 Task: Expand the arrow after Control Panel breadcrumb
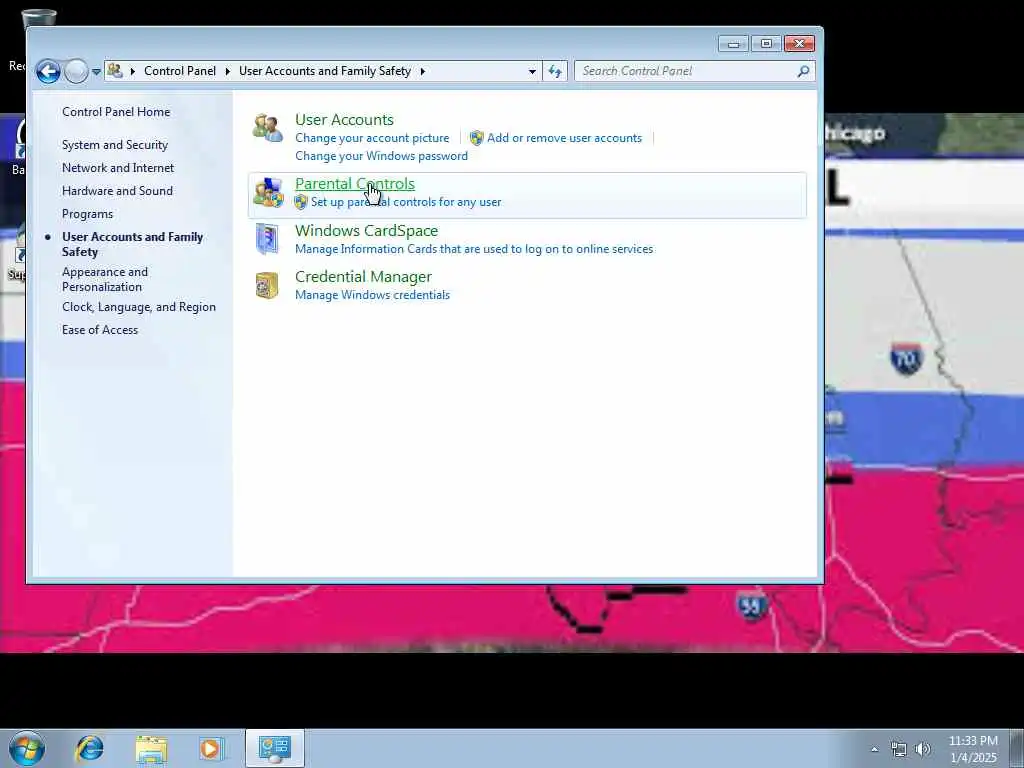[227, 71]
